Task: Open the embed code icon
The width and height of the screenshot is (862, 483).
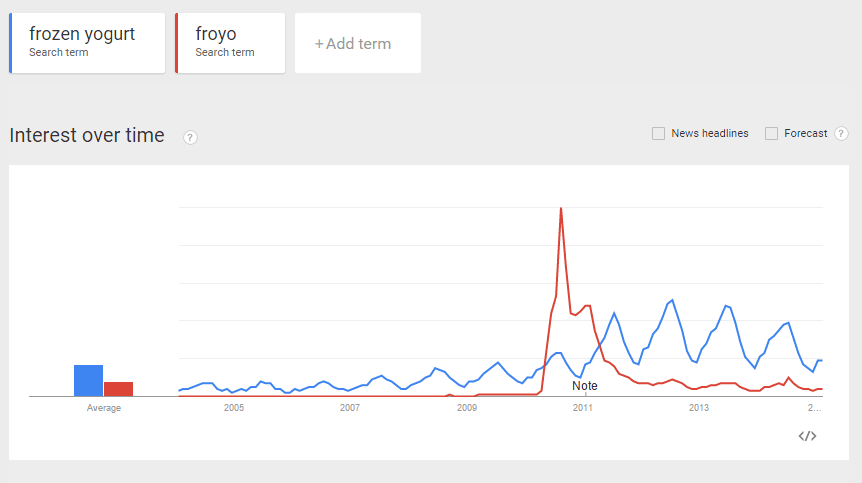Action: [x=807, y=436]
